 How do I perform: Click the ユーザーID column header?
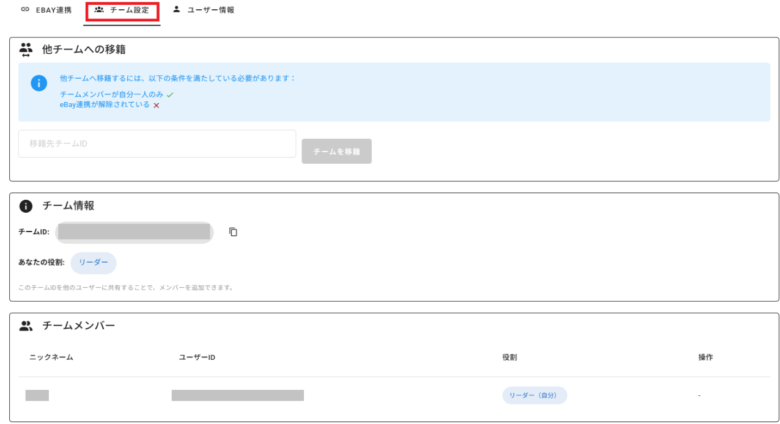tap(197, 357)
